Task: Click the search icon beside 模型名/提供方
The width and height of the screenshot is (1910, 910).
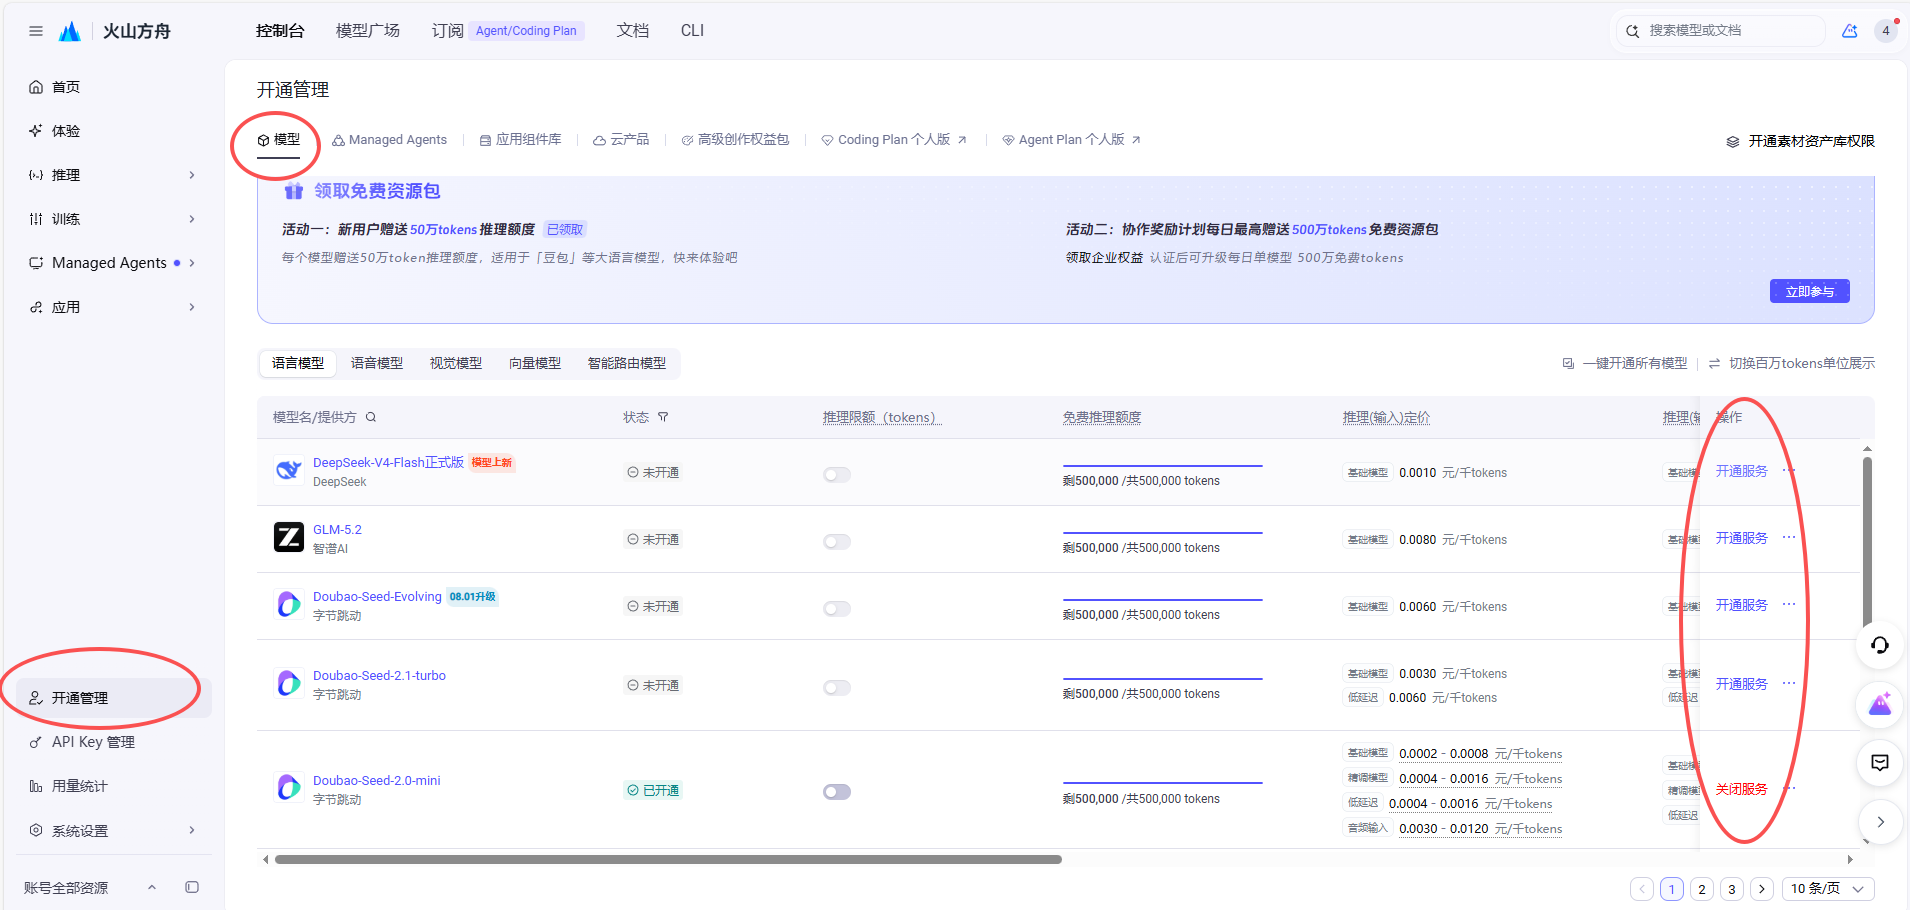Action: click(371, 417)
